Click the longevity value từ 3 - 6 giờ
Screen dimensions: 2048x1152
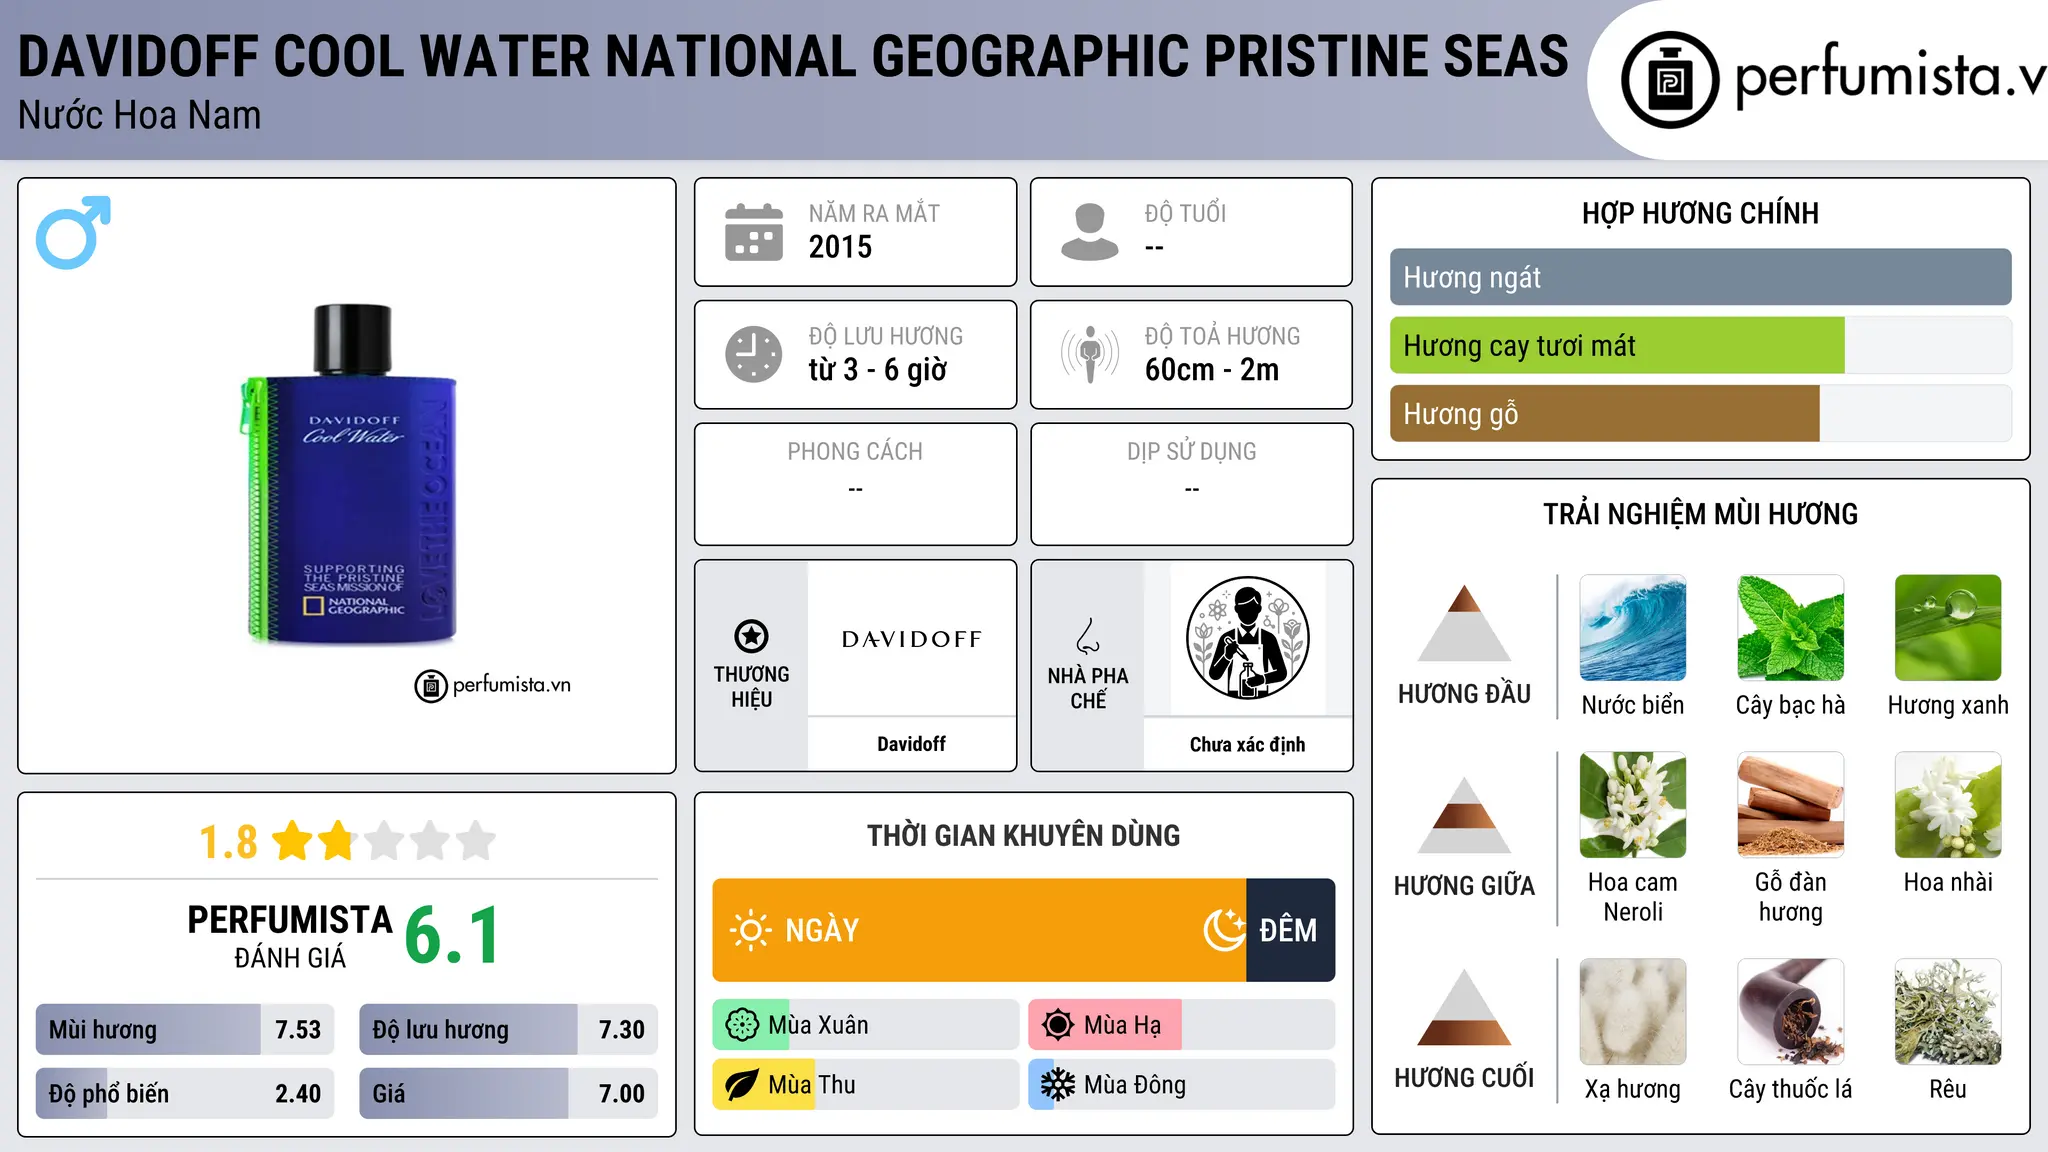[x=877, y=370]
